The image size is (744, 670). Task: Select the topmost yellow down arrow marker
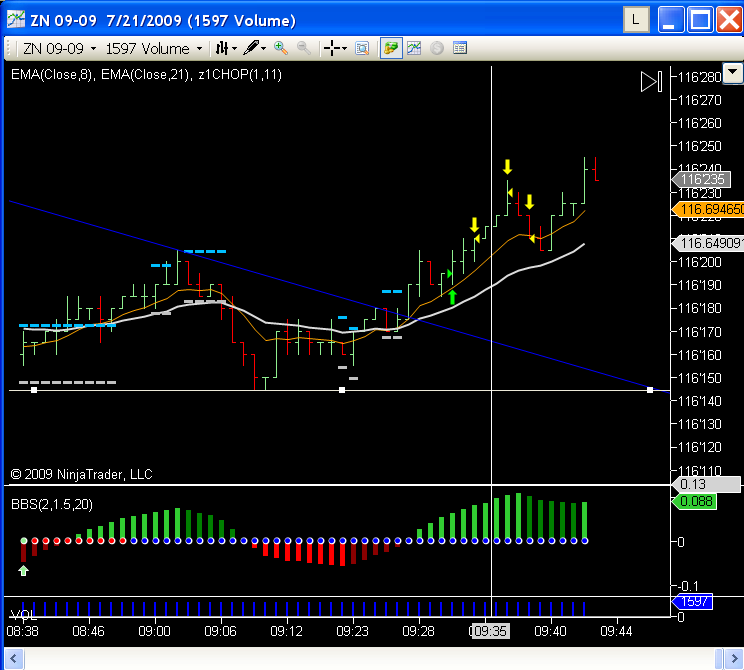click(507, 167)
